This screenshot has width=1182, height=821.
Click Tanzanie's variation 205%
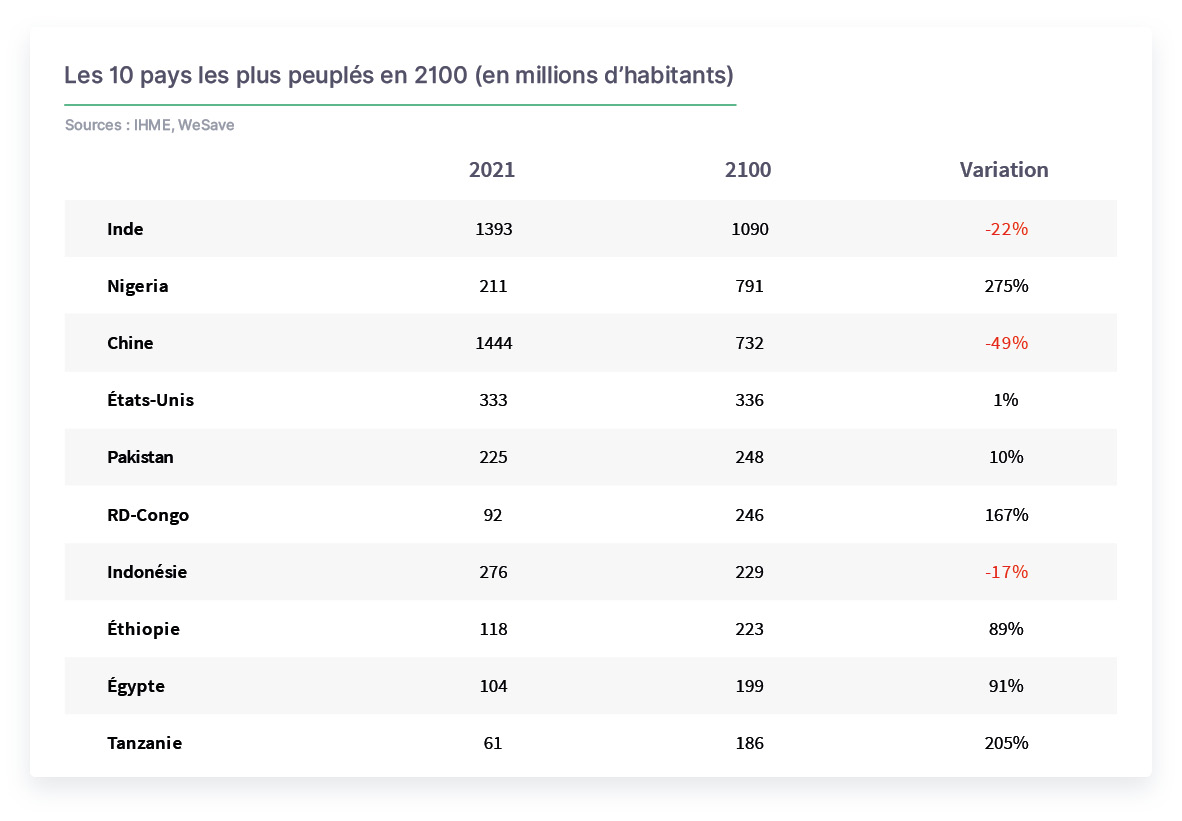(1006, 743)
